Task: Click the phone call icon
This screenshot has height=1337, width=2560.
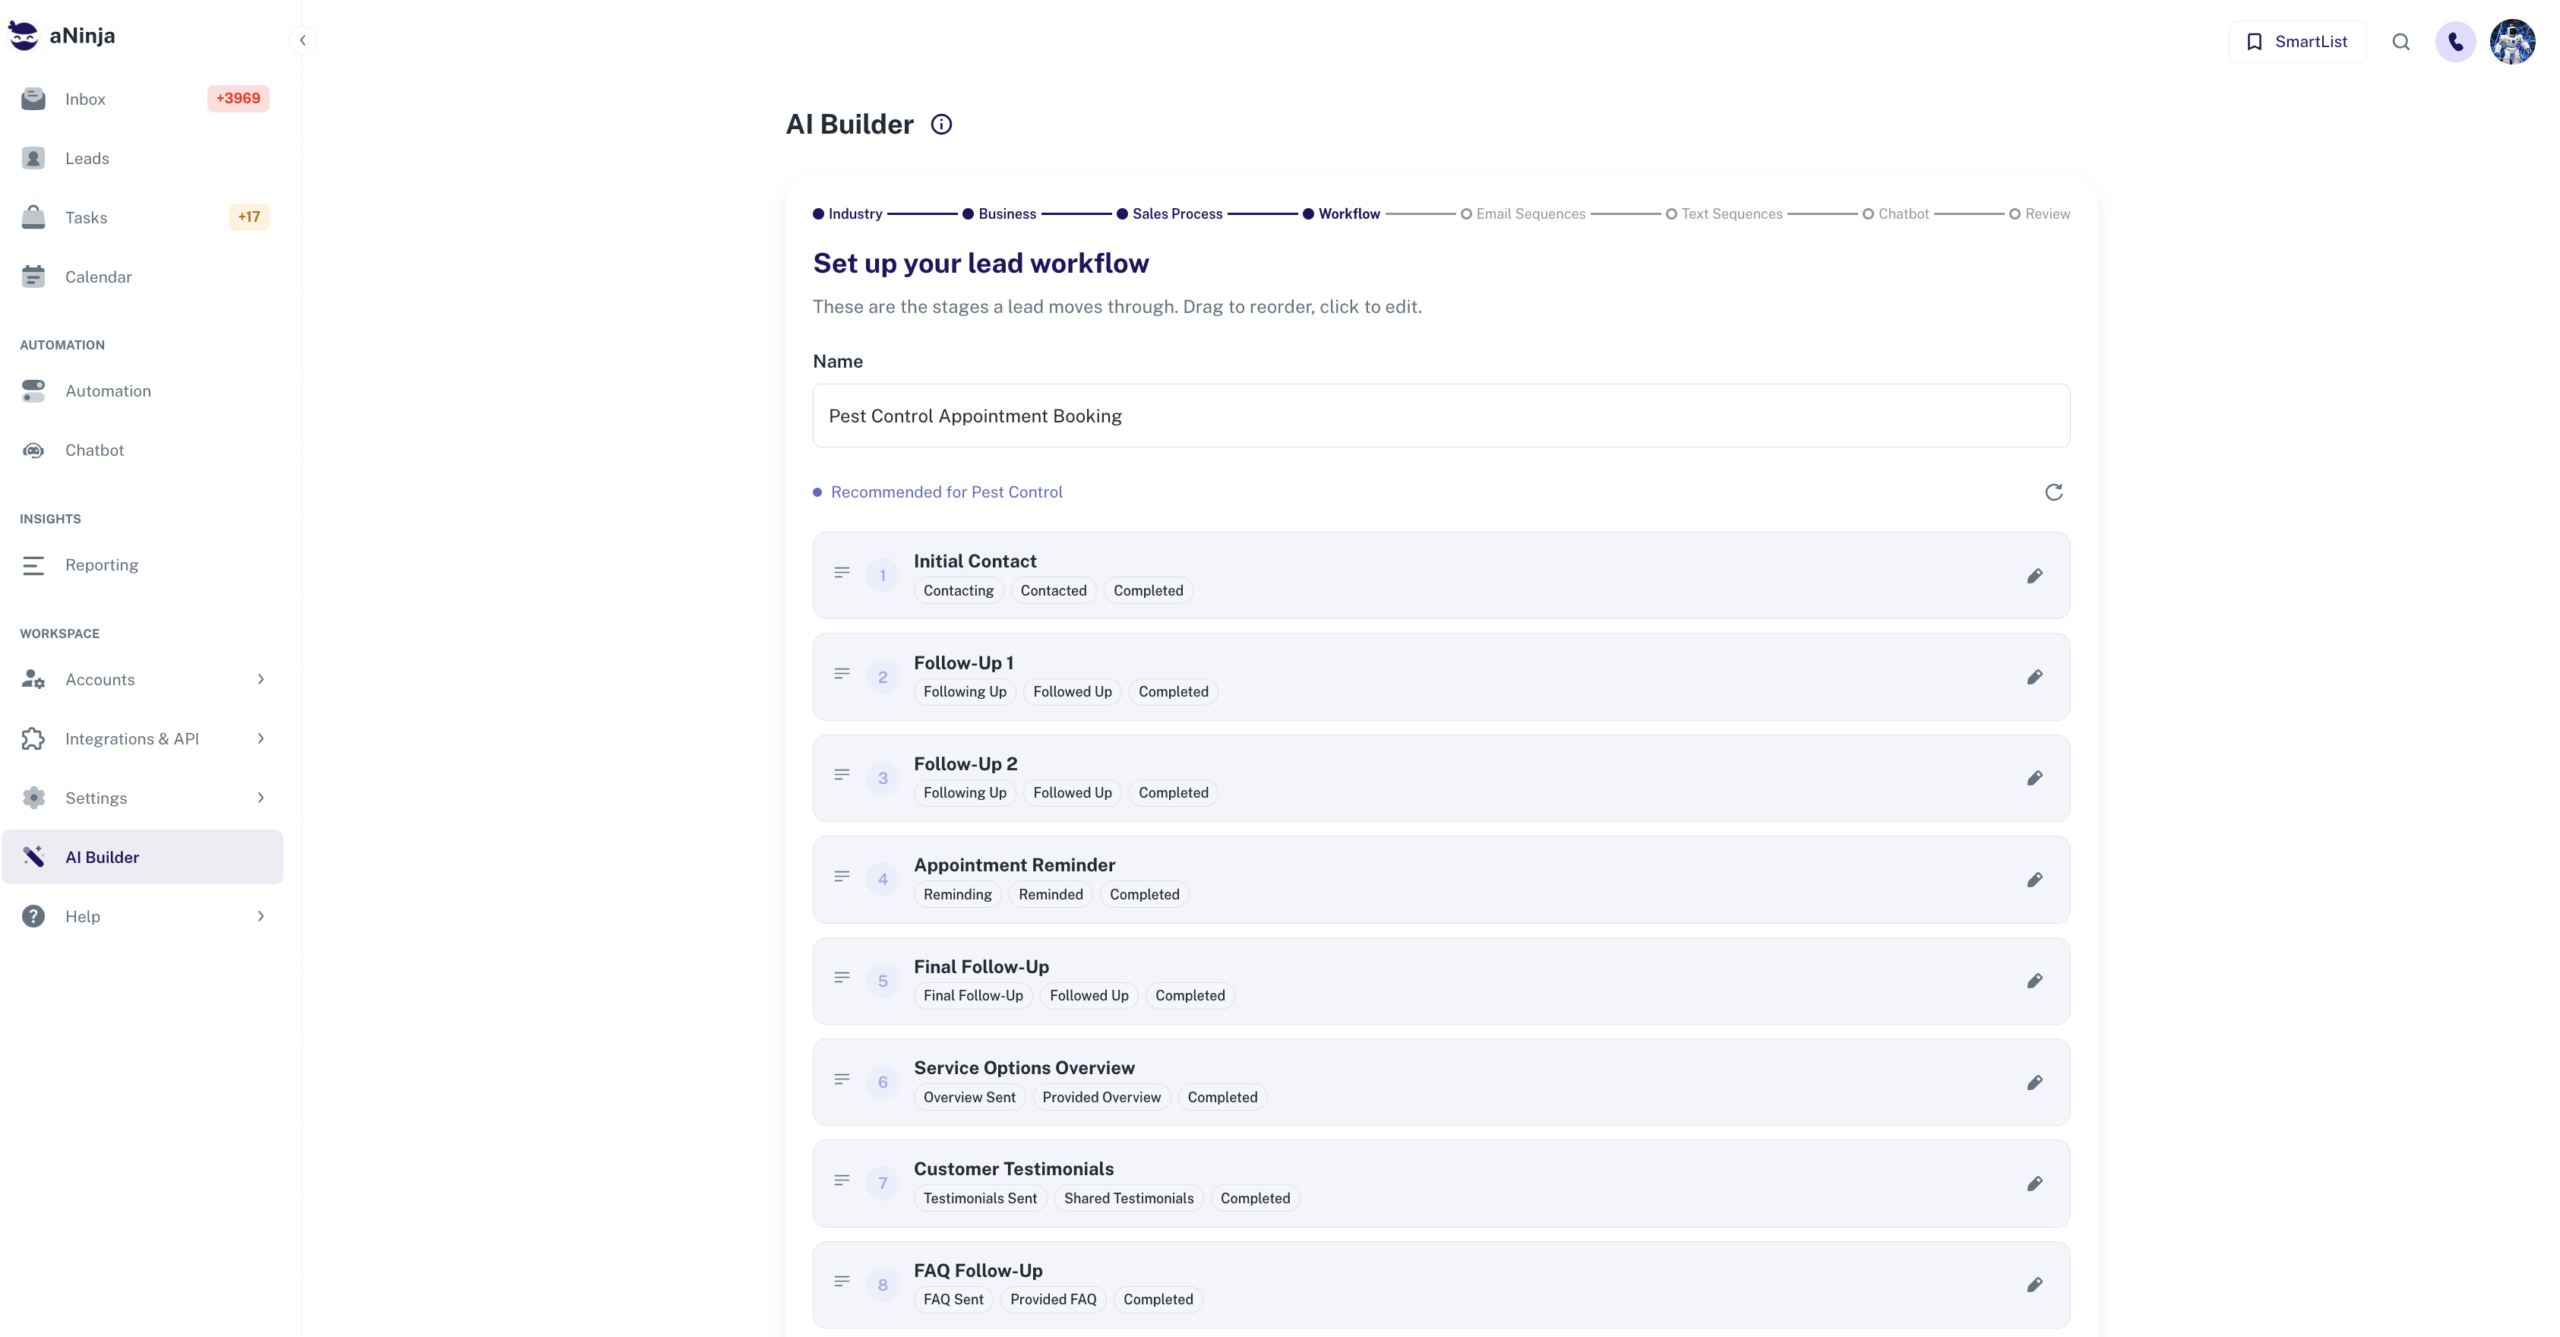Action: [x=2455, y=42]
